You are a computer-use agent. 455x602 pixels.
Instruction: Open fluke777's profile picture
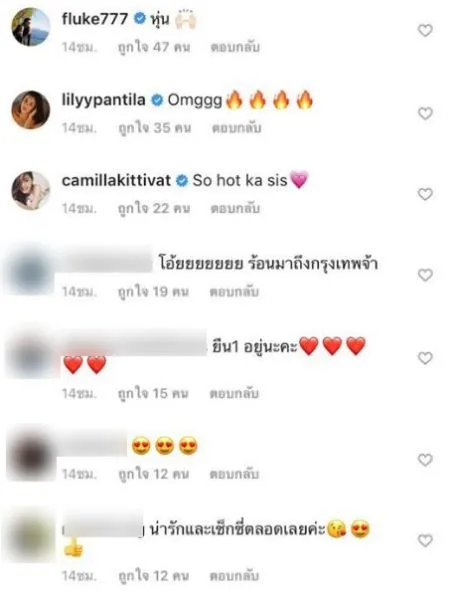pyautogui.click(x=31, y=27)
